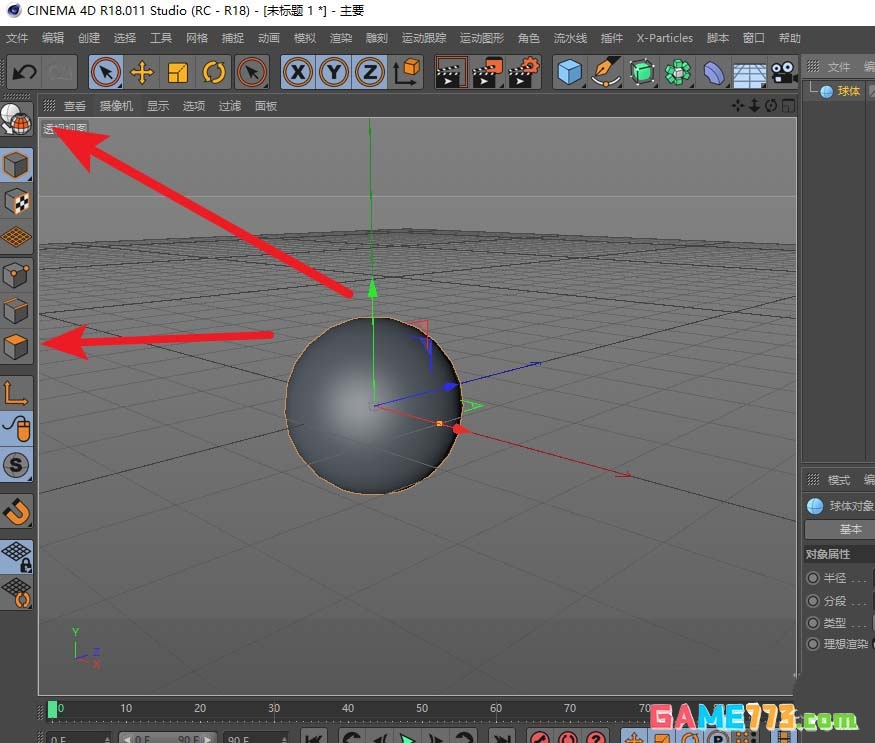This screenshot has height=743, width=875.
Task: Open the 过滤 viewport menu
Action: pyautogui.click(x=230, y=106)
